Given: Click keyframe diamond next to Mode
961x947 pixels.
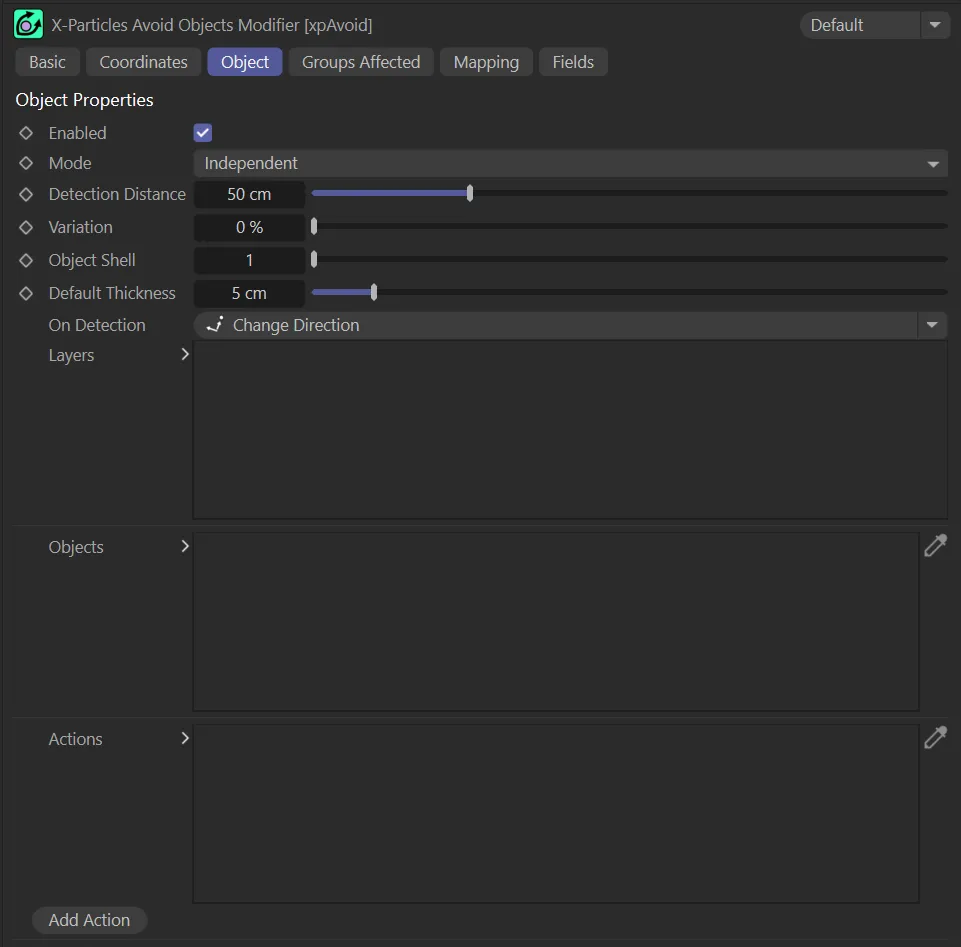Looking at the screenshot, I should coord(26,163).
